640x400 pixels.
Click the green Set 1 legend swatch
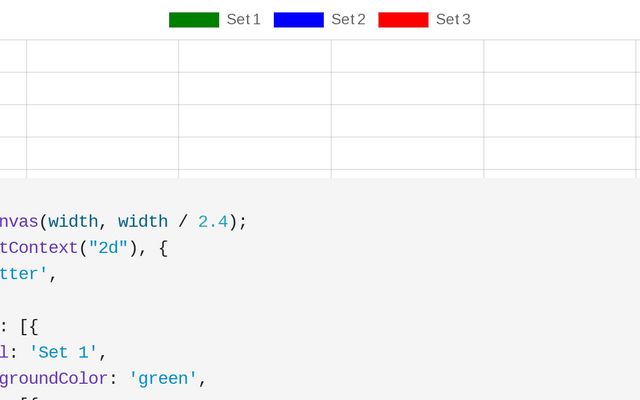tap(194, 20)
